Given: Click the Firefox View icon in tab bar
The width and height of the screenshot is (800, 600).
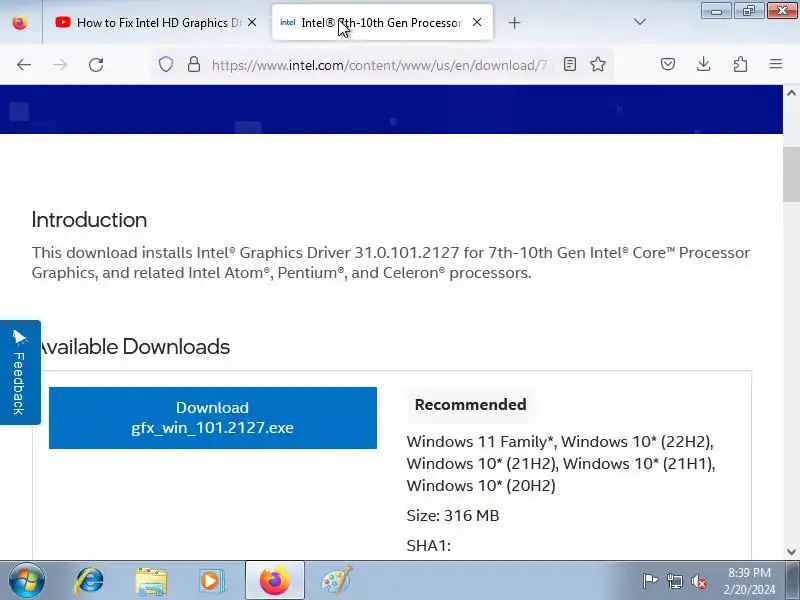Looking at the screenshot, I should coord(20,22).
